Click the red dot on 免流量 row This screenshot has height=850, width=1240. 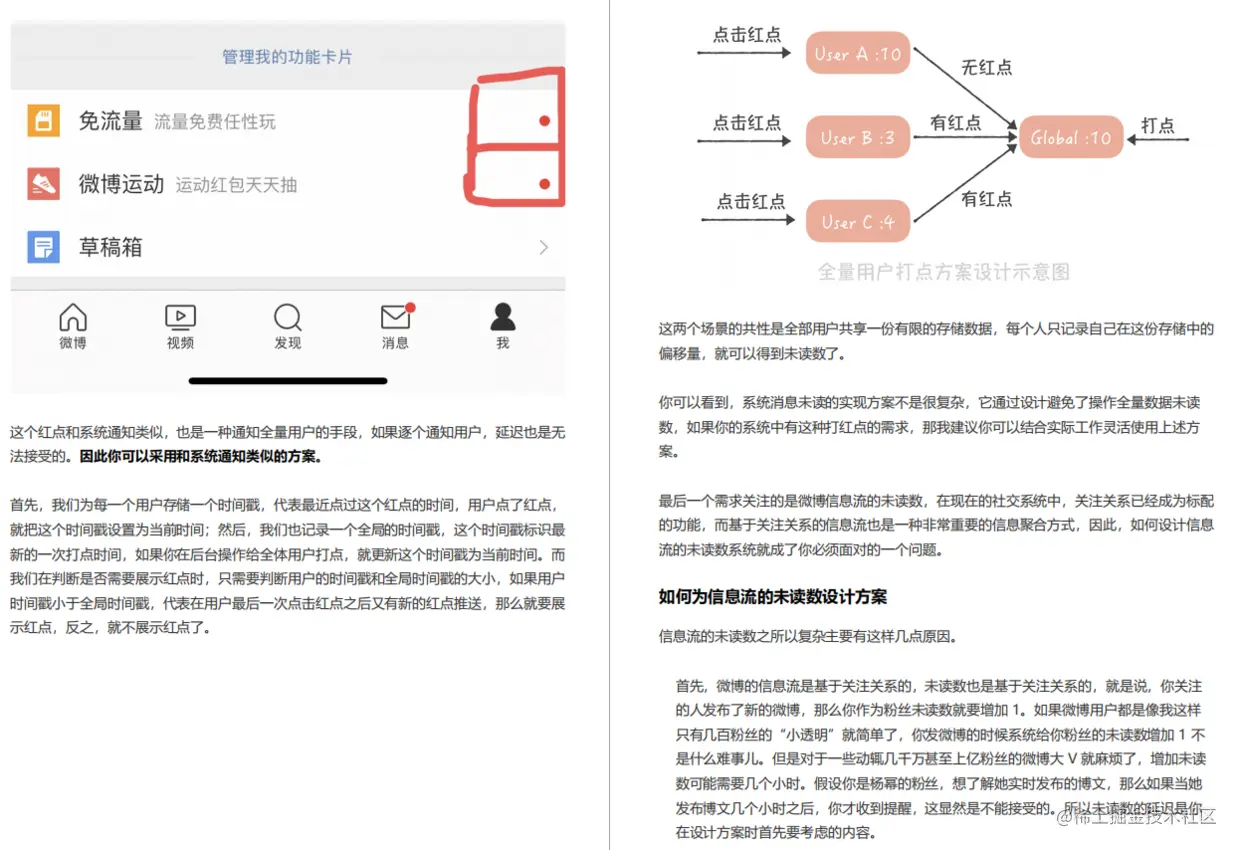[x=544, y=121]
